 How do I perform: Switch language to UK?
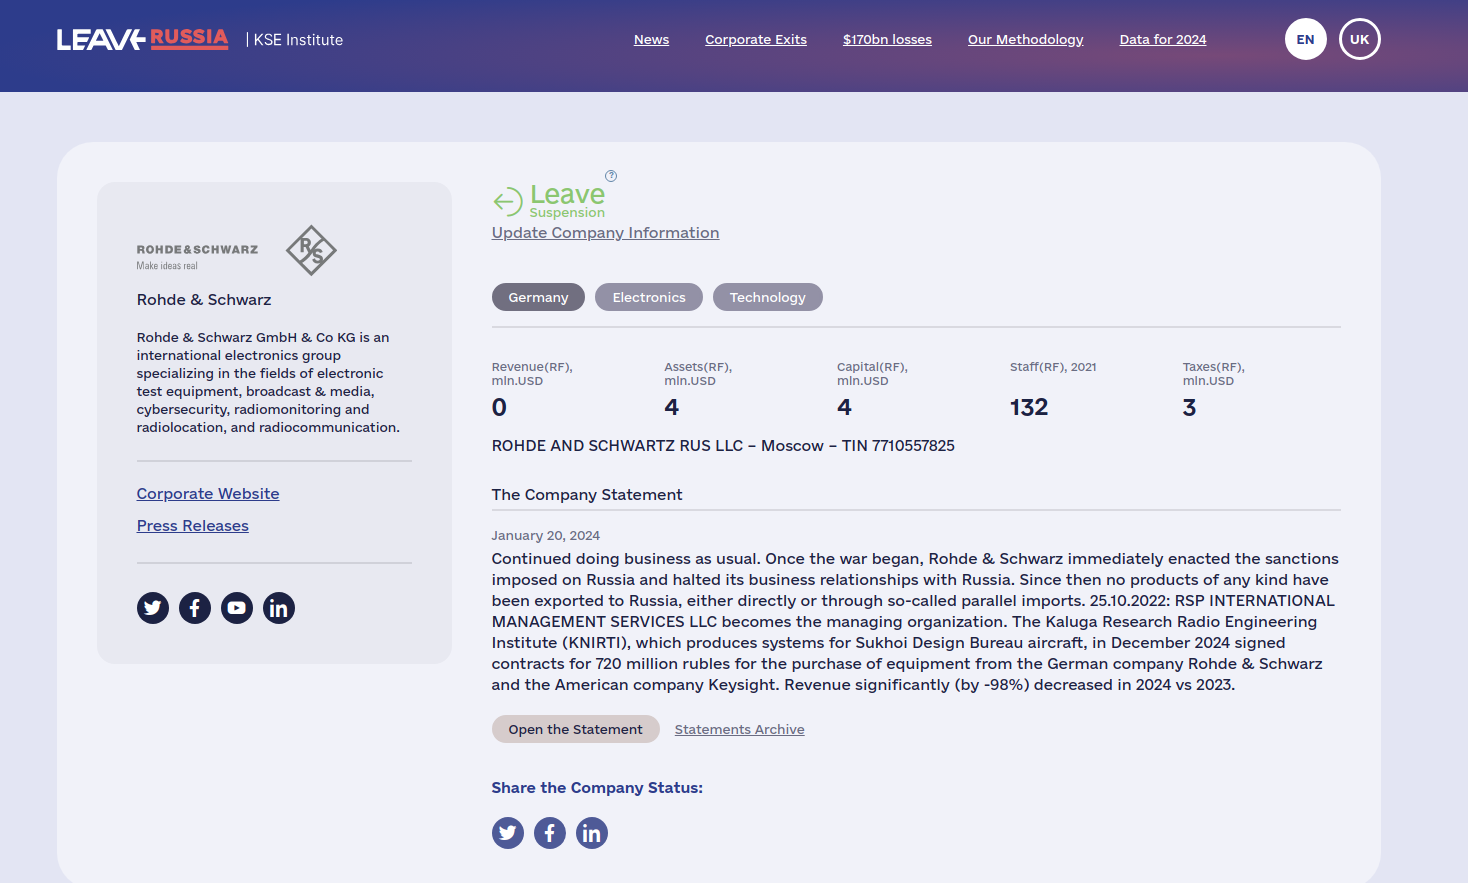(1360, 40)
